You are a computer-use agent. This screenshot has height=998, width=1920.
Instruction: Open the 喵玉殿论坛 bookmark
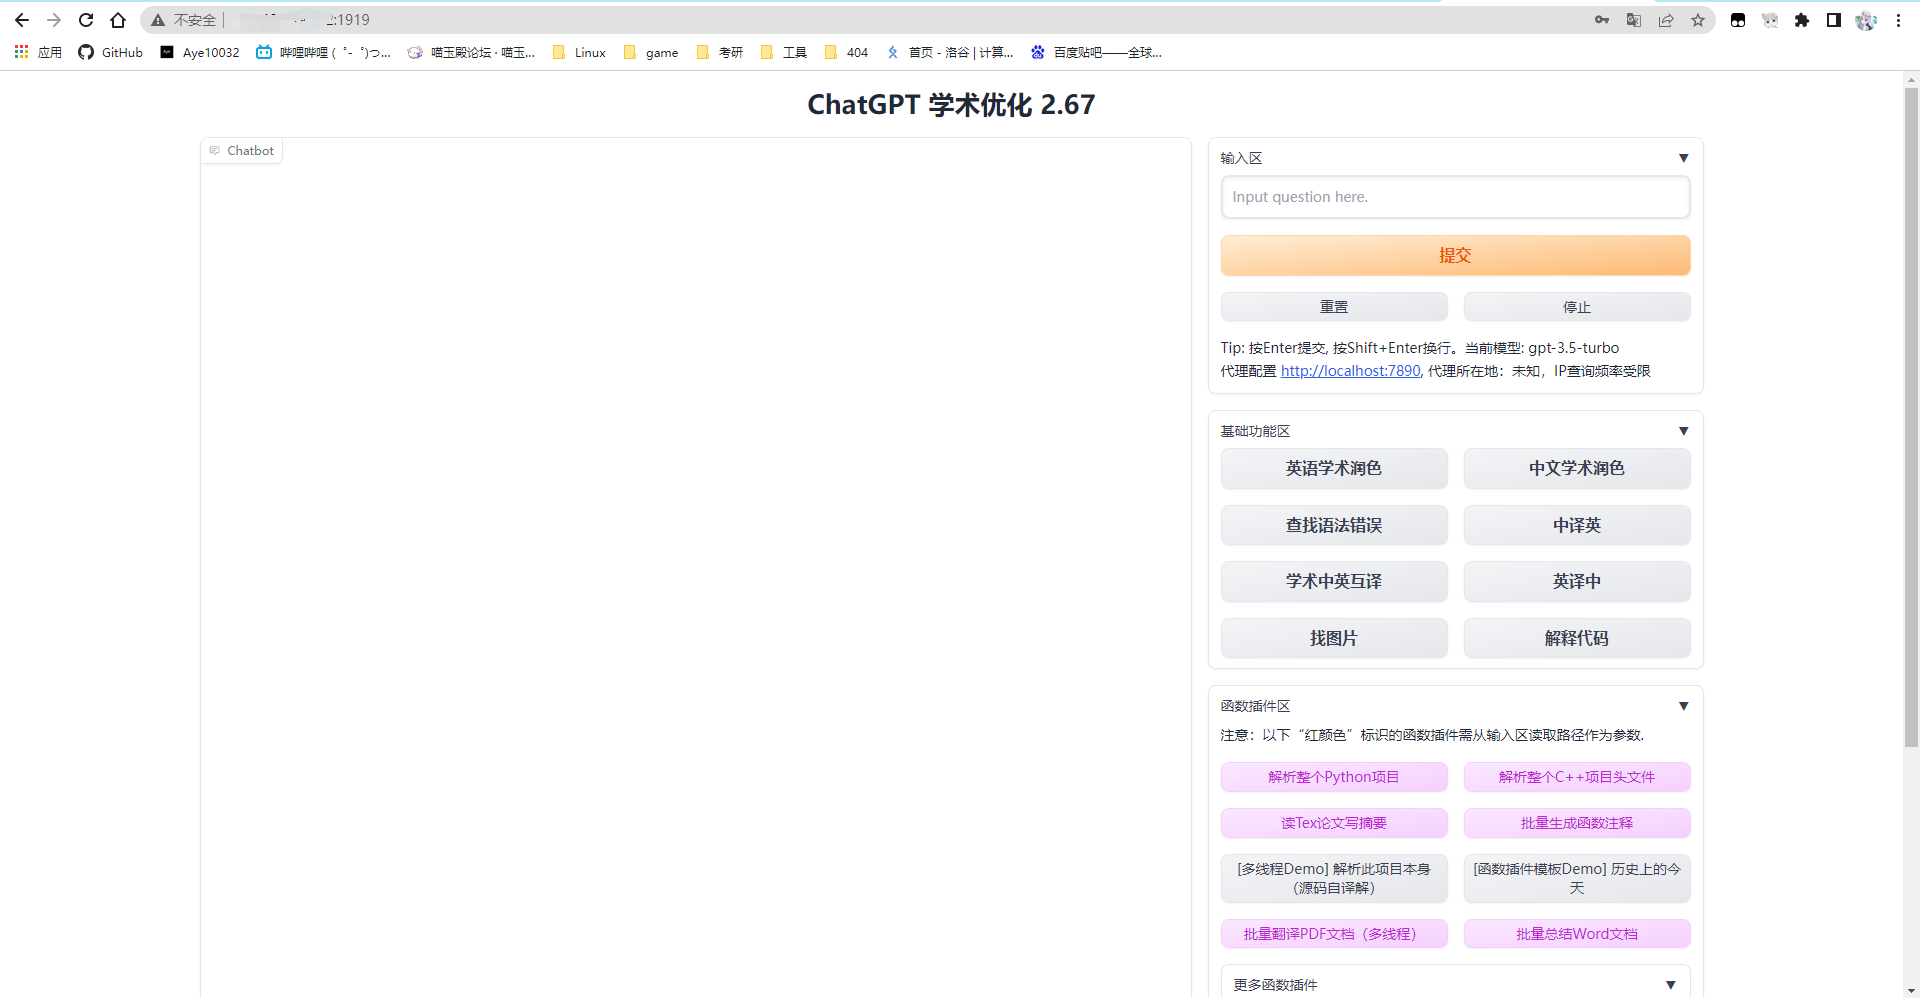pyautogui.click(x=471, y=52)
